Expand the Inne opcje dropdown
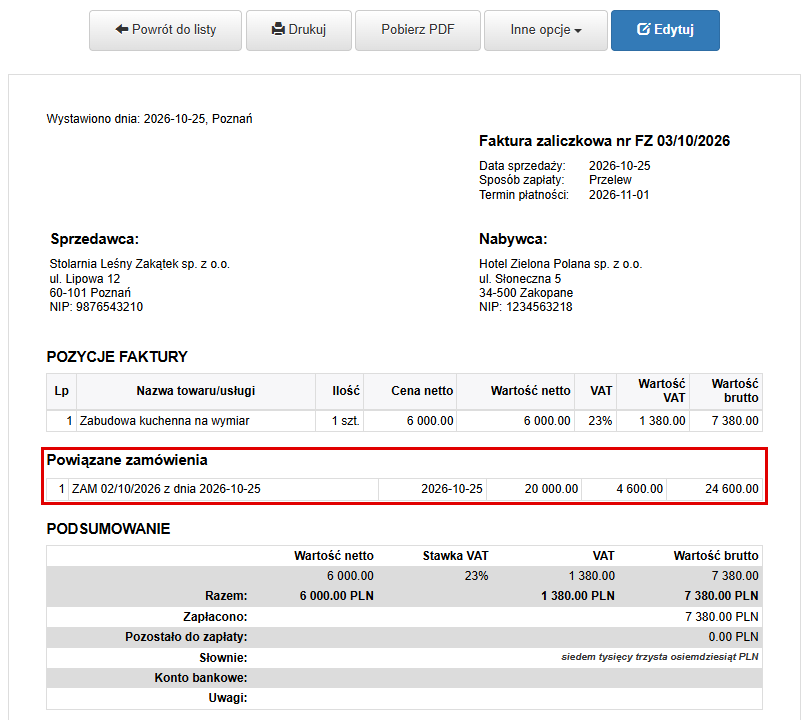The height and width of the screenshot is (720, 810). point(546,30)
